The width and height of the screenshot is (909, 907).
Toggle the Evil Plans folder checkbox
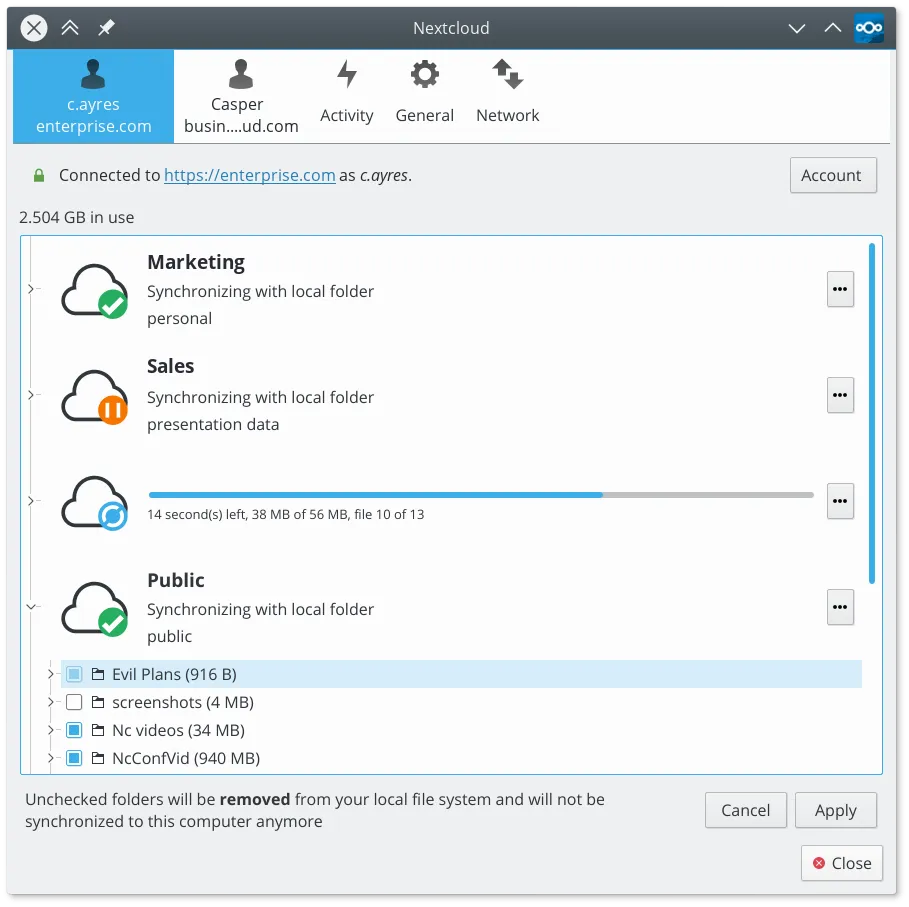(x=74, y=674)
